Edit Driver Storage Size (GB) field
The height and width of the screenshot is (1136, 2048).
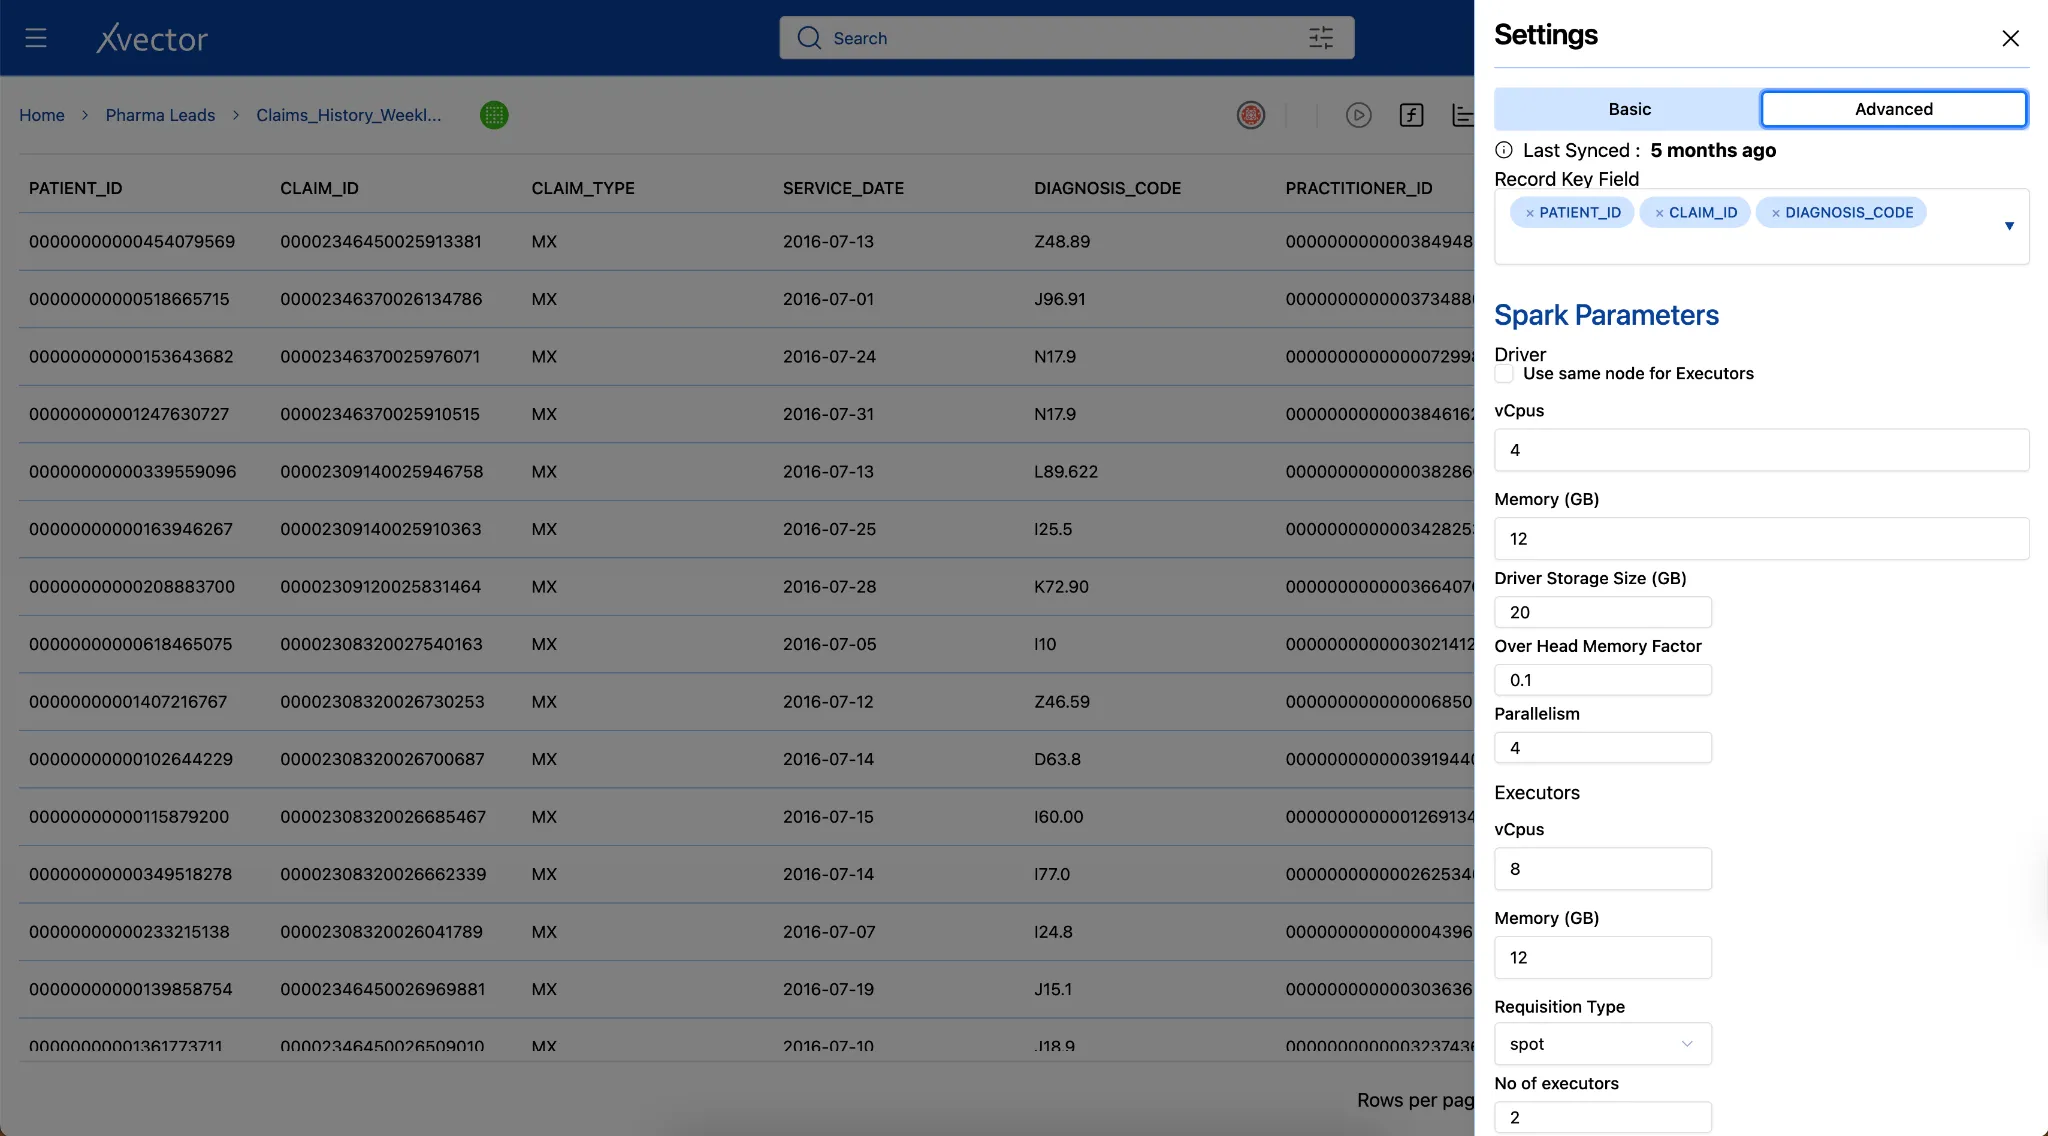point(1603,612)
